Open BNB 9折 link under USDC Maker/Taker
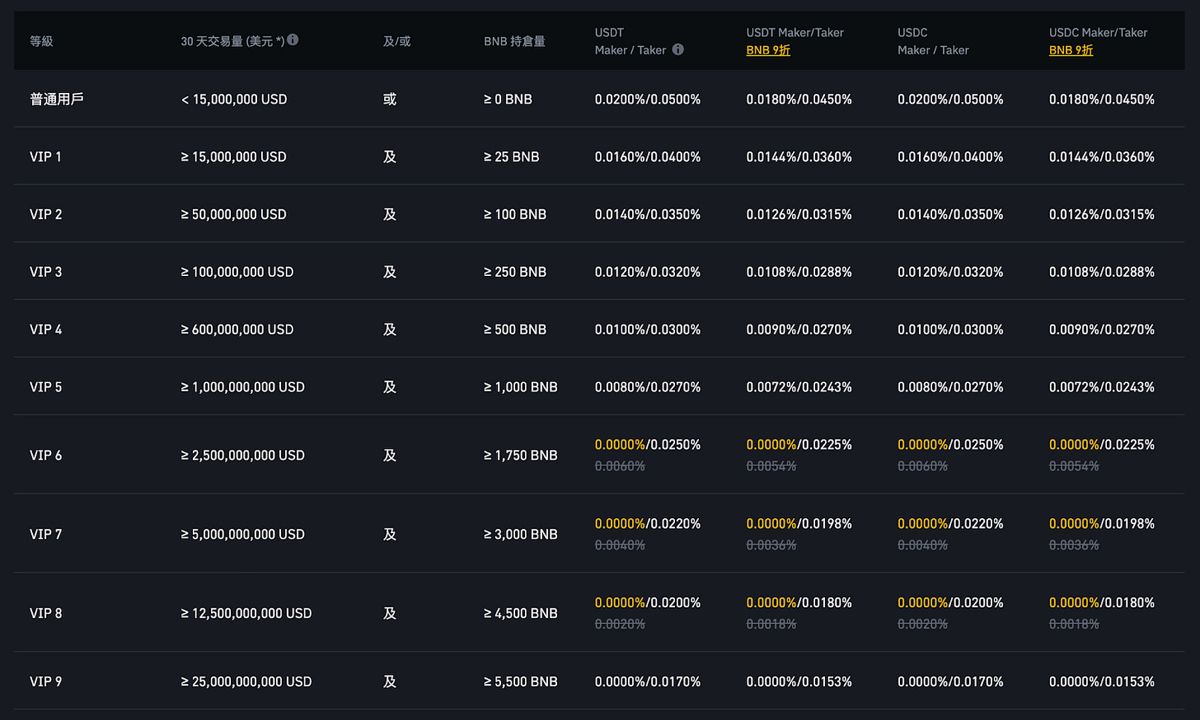 pos(1070,50)
